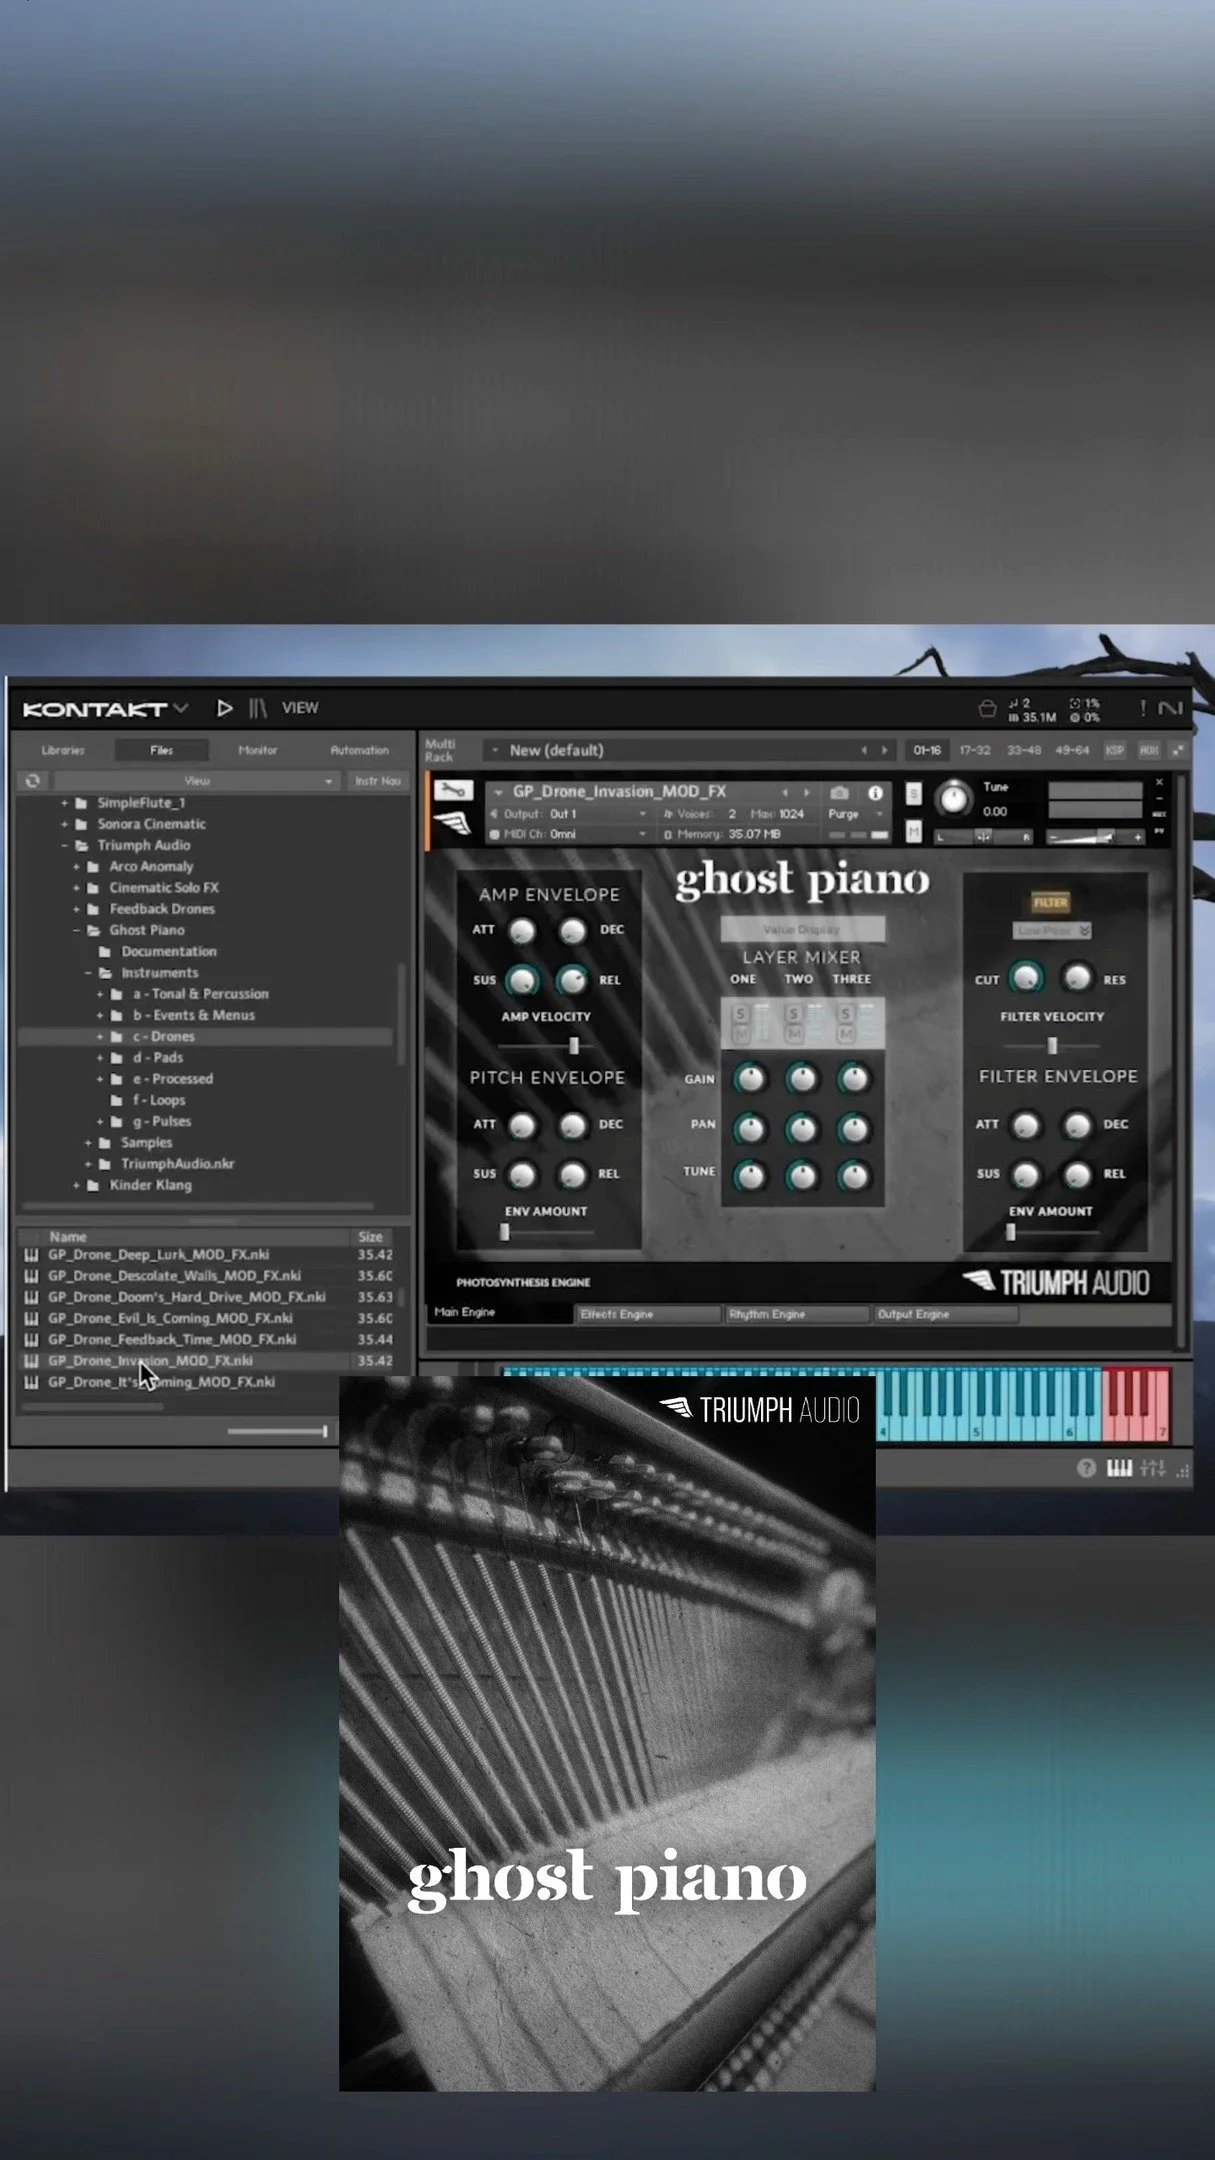
Task: Click the minimize rack view icon
Action: 1178,750
